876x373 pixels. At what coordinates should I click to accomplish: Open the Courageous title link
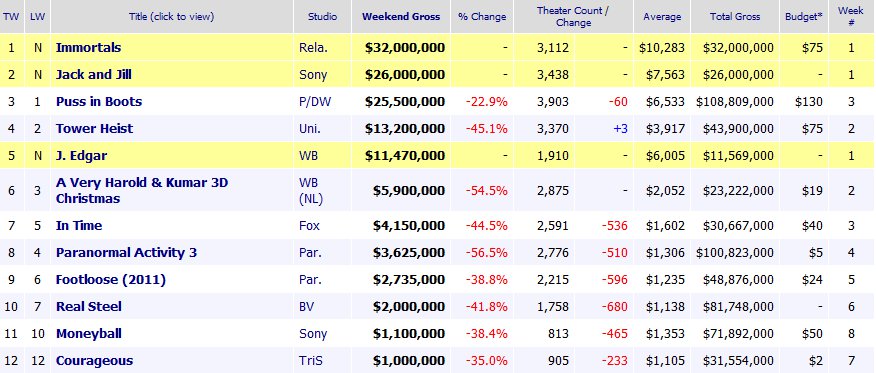[94, 361]
